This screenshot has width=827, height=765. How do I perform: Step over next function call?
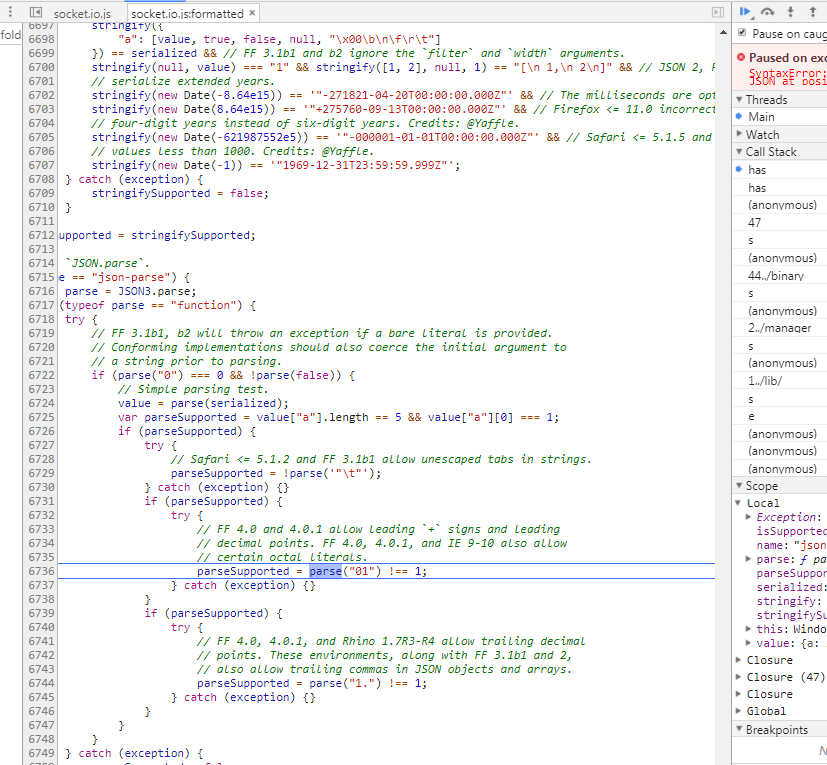point(767,12)
